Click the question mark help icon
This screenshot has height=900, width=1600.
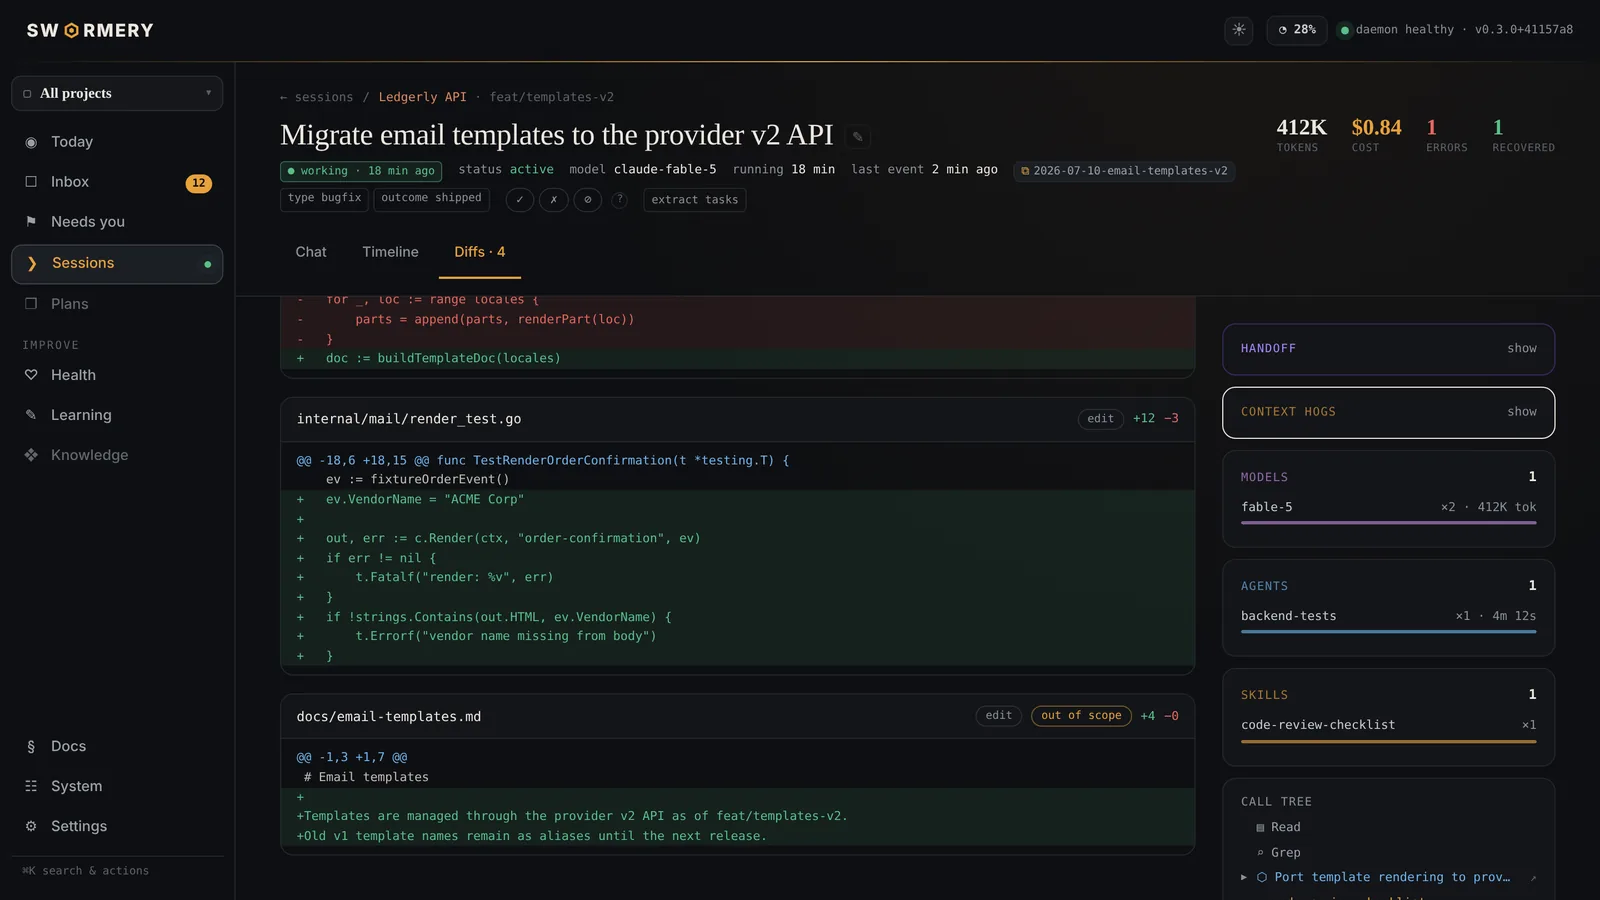coord(620,199)
